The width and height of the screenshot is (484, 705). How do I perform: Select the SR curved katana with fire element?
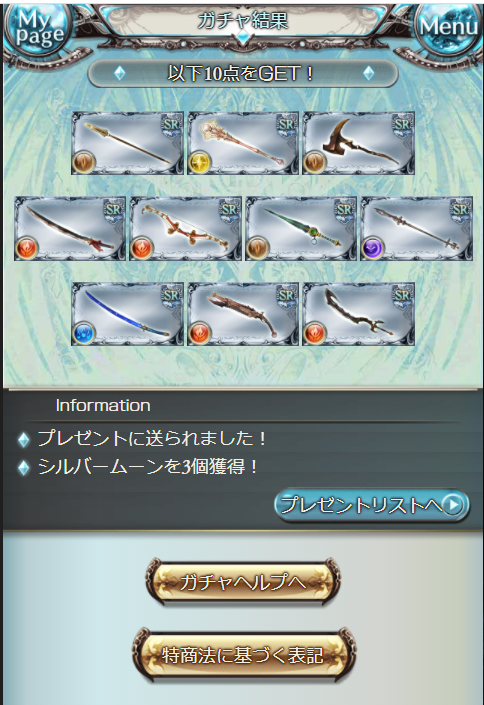tap(70, 228)
